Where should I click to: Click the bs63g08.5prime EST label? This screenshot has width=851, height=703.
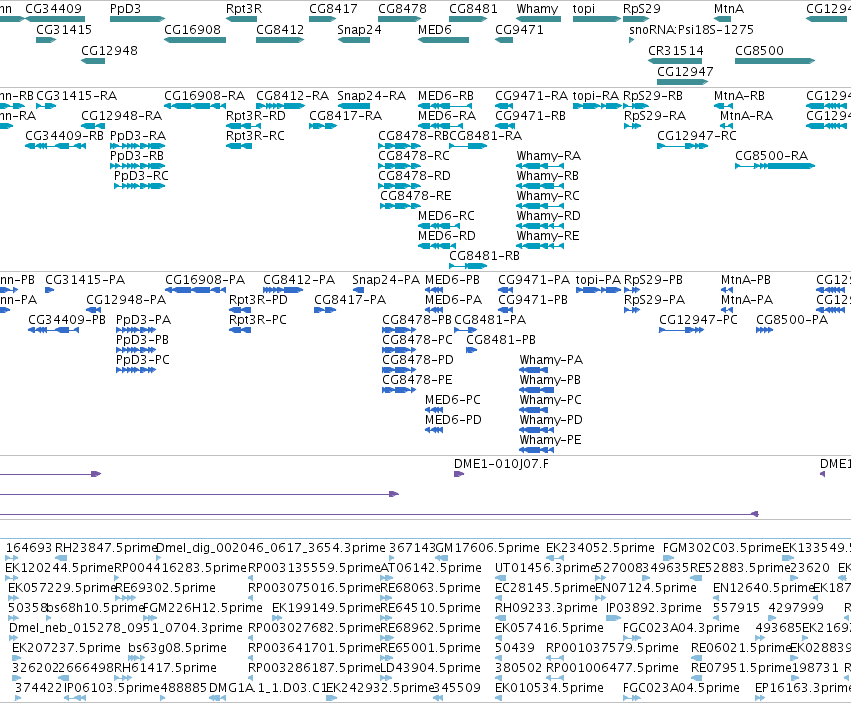coord(177,648)
